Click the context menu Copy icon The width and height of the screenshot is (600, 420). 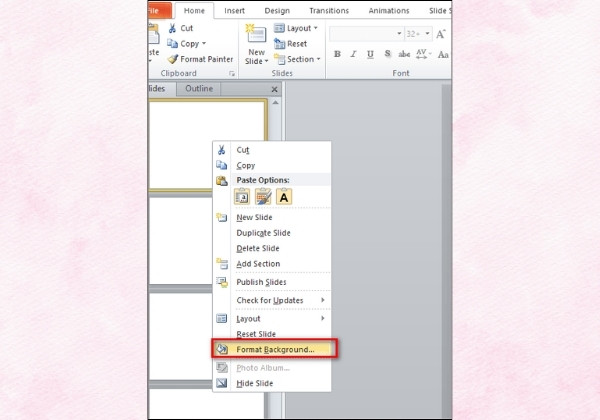click(222, 165)
